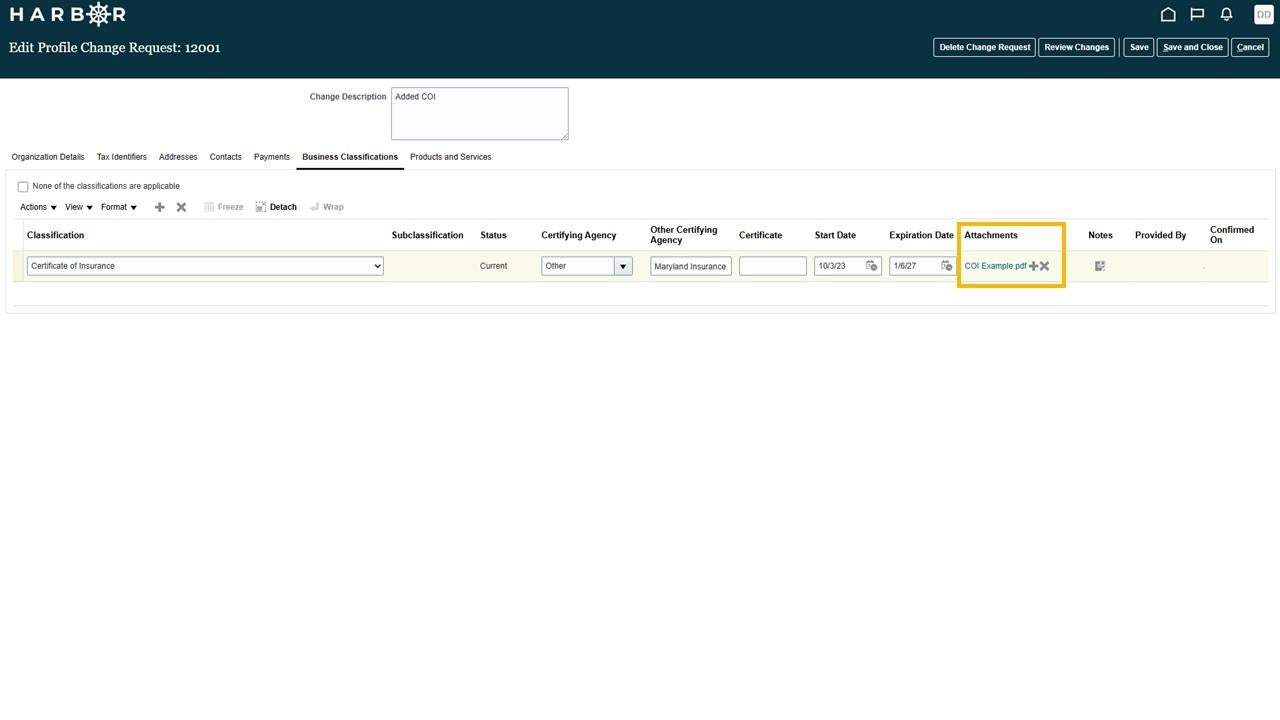
Task: Open the Expiration Date calendar picker
Action: tap(947, 266)
